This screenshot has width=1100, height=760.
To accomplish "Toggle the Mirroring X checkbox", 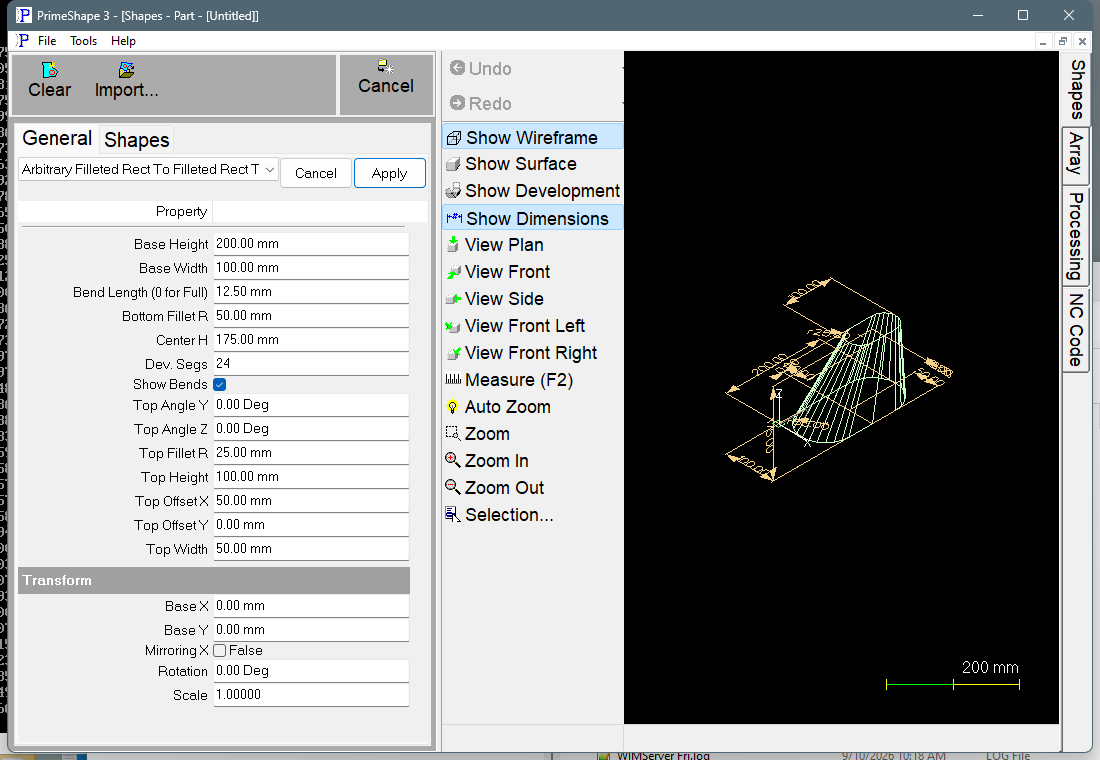I will point(220,651).
